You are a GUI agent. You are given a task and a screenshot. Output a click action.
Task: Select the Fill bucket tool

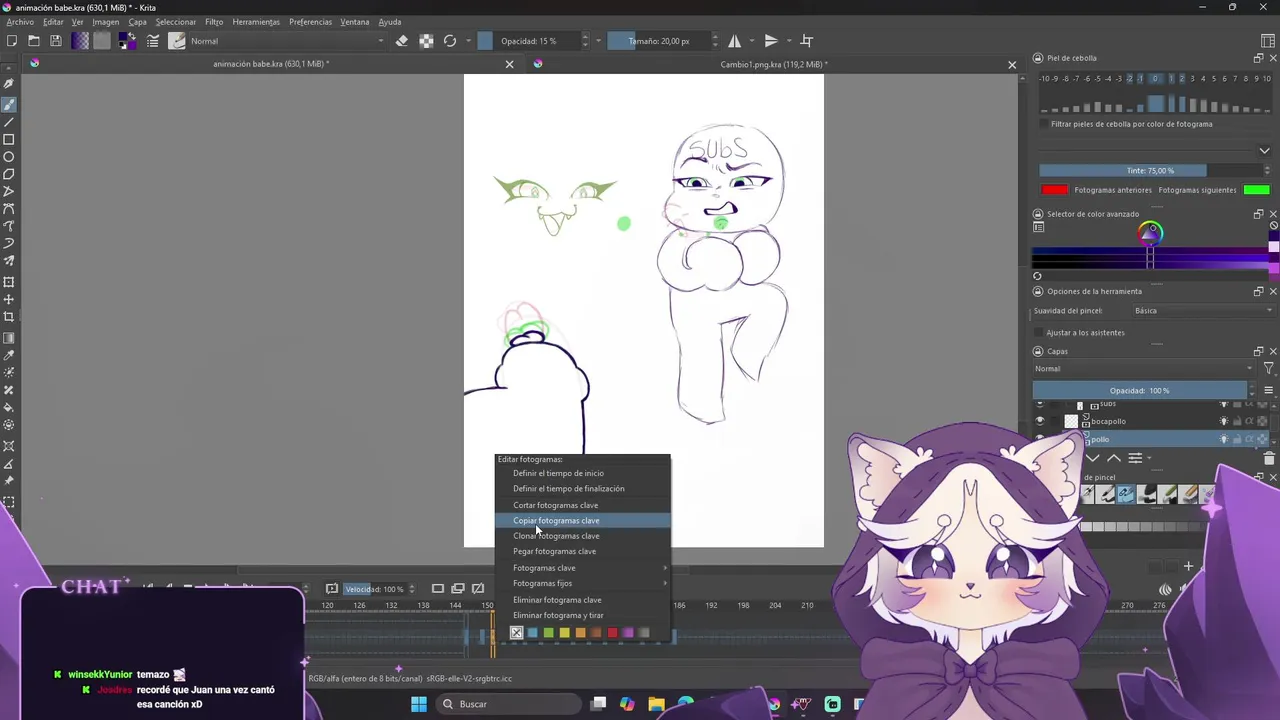(x=9, y=407)
